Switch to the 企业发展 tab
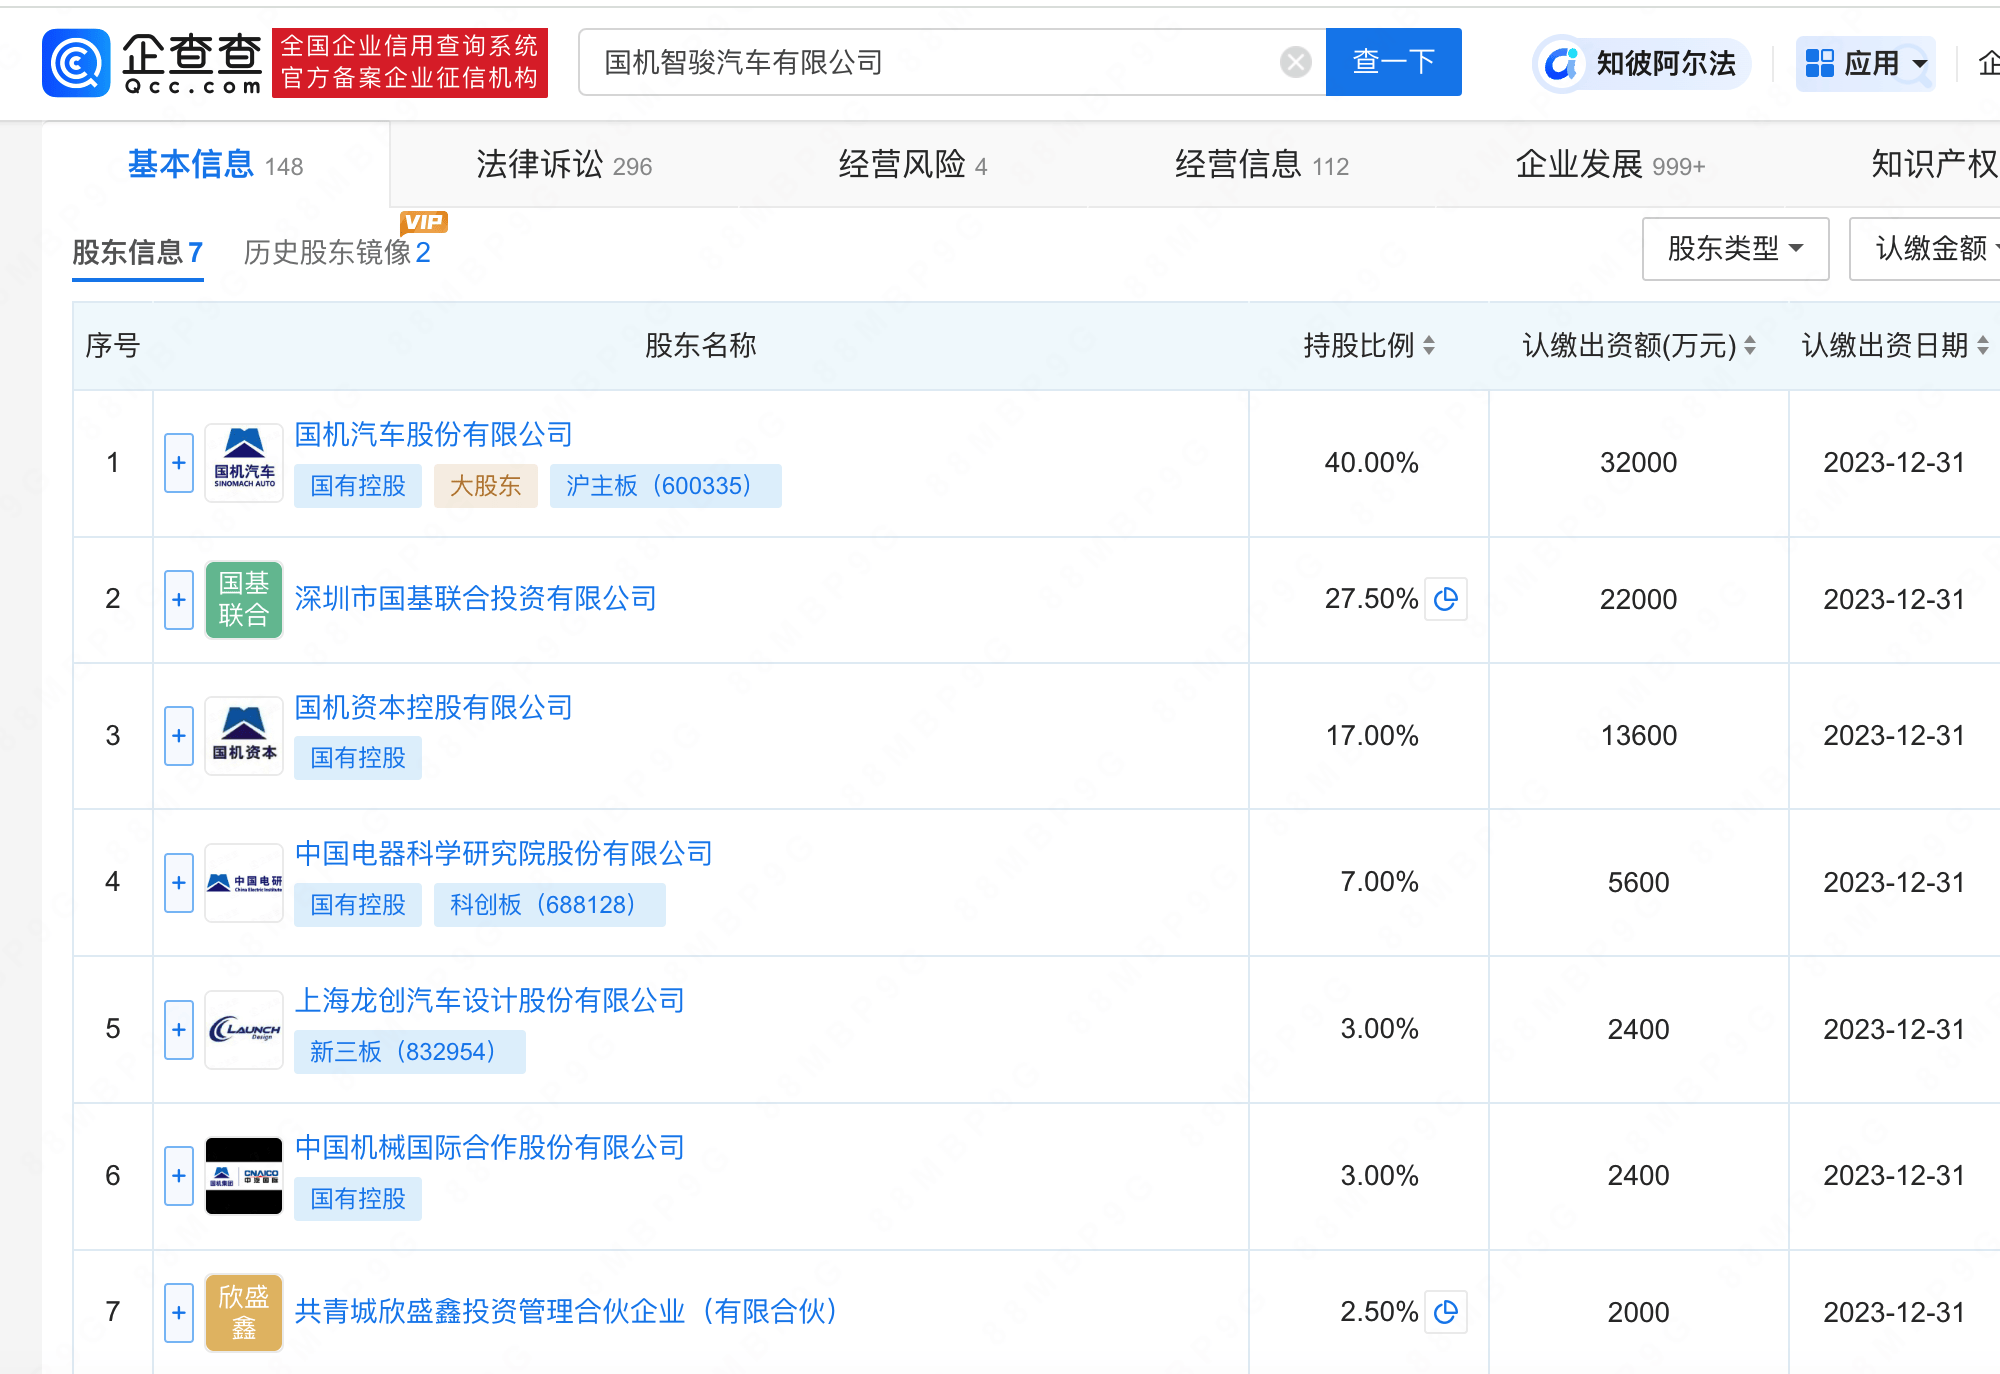The height and width of the screenshot is (1374, 2000). coord(1610,165)
